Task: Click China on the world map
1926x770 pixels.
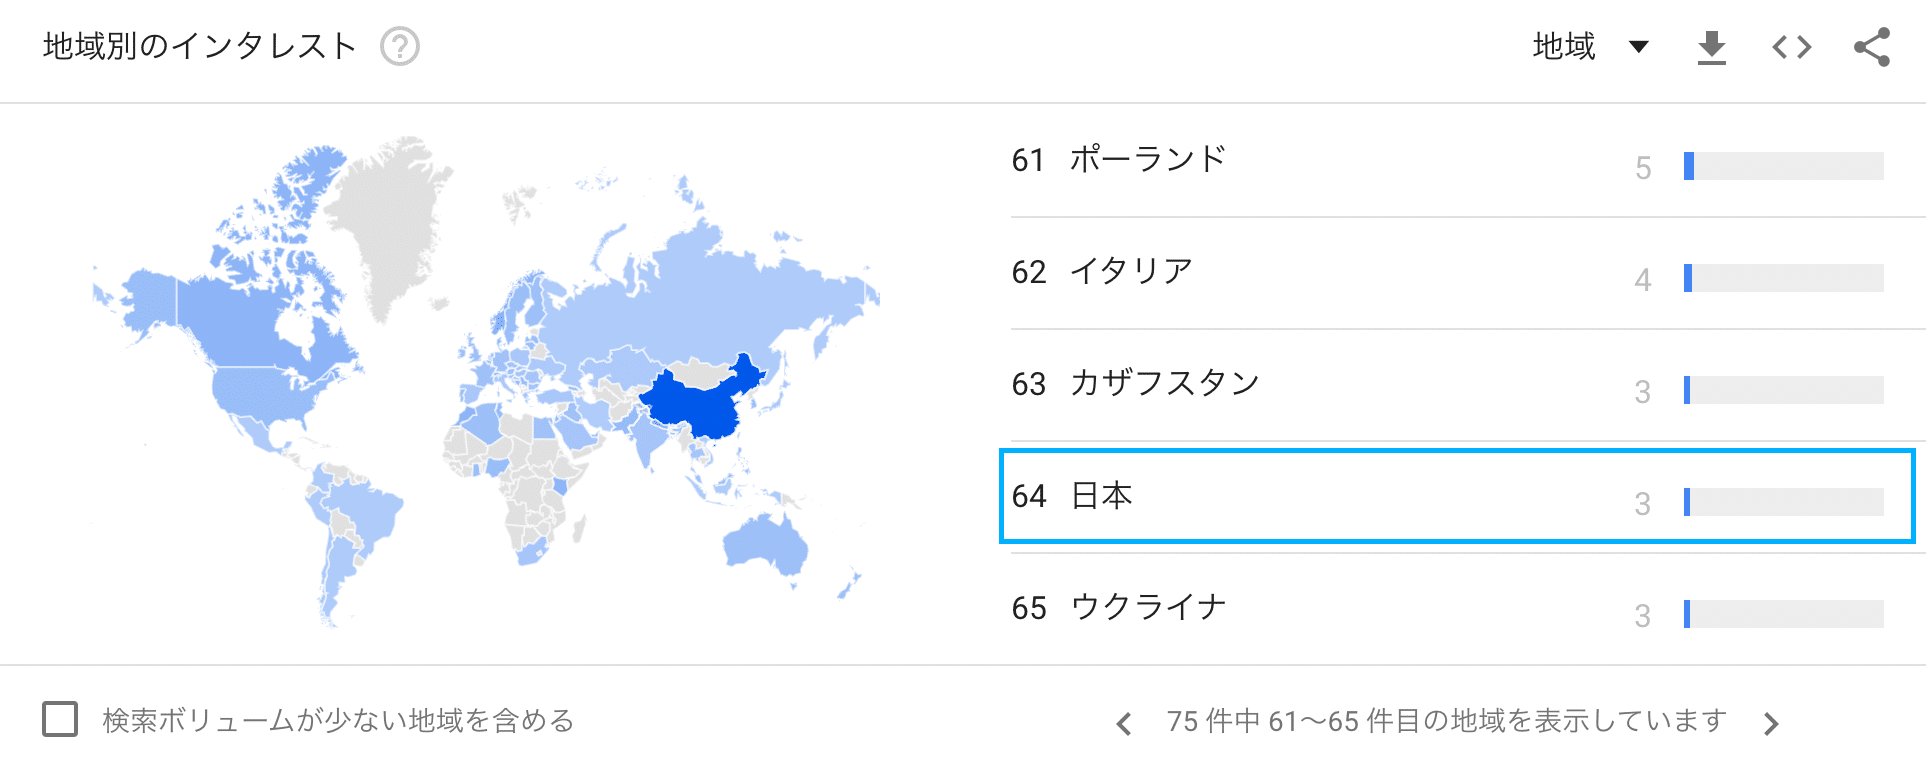Action: [x=700, y=400]
